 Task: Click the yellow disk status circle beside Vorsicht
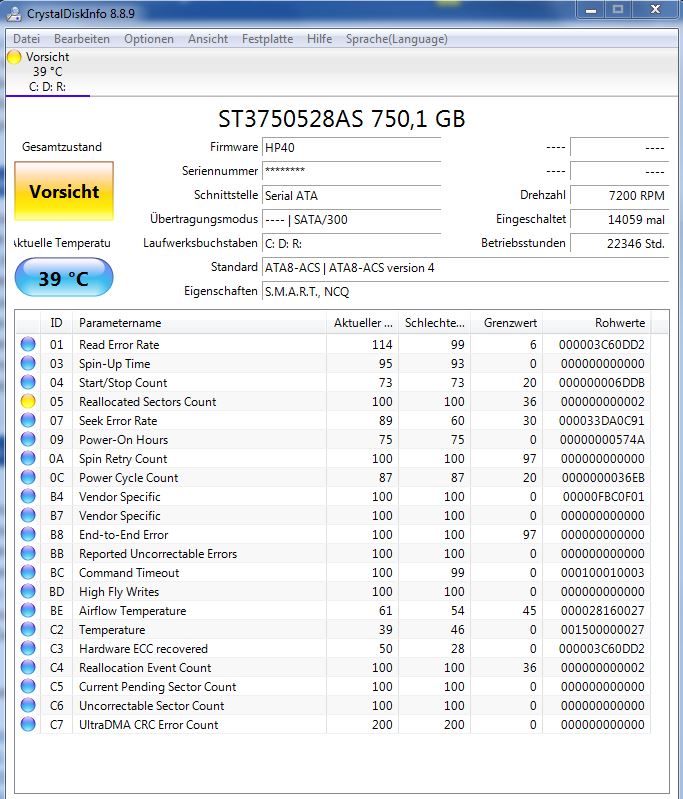point(14,57)
